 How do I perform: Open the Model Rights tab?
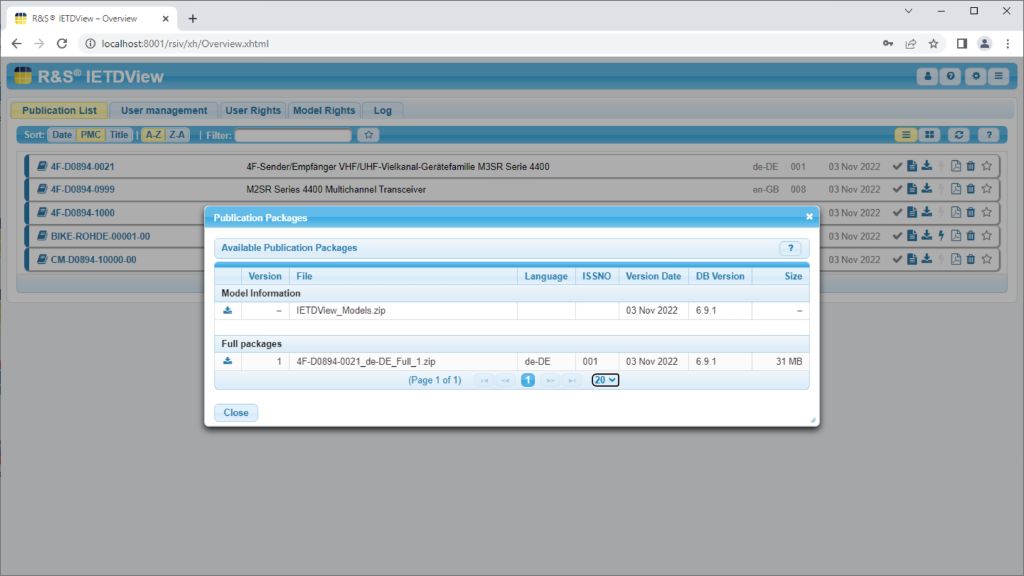pyautogui.click(x=324, y=110)
